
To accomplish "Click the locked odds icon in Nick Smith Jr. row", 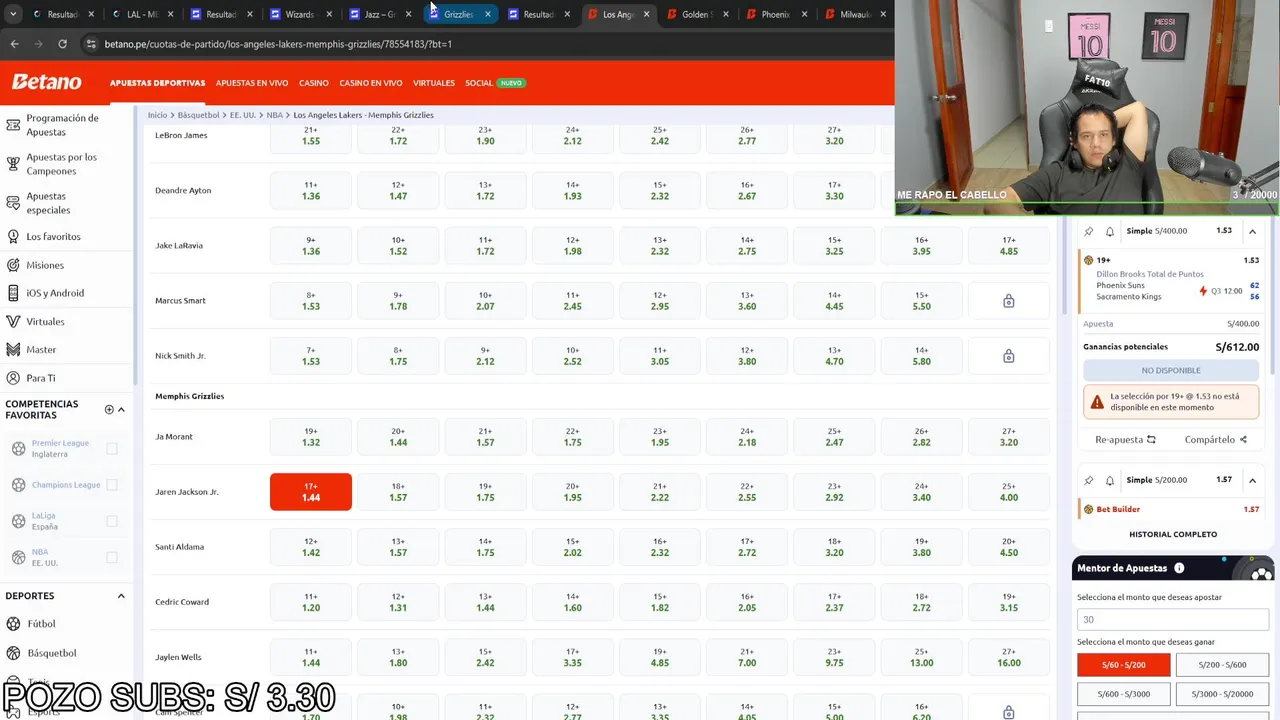I will click(1008, 356).
